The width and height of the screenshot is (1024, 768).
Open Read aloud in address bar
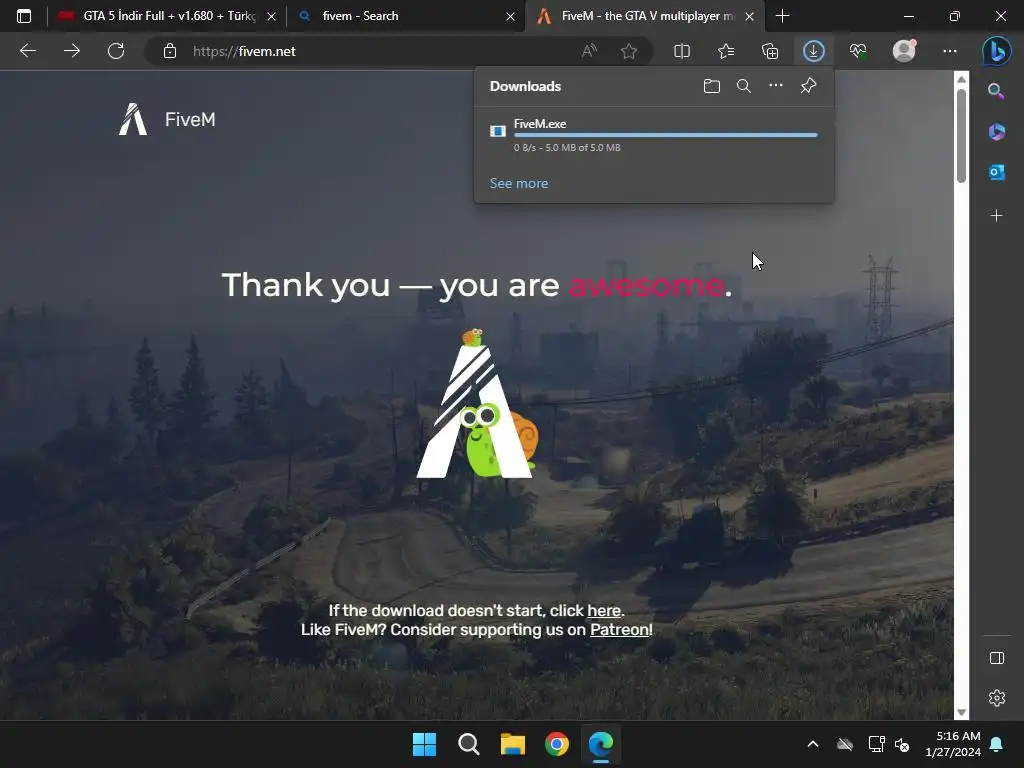click(x=589, y=51)
